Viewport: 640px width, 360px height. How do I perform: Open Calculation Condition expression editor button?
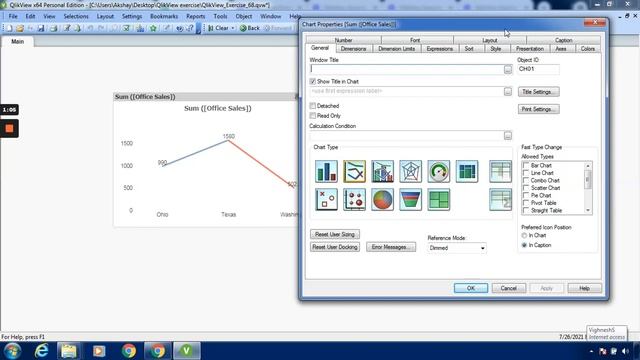tap(507, 136)
